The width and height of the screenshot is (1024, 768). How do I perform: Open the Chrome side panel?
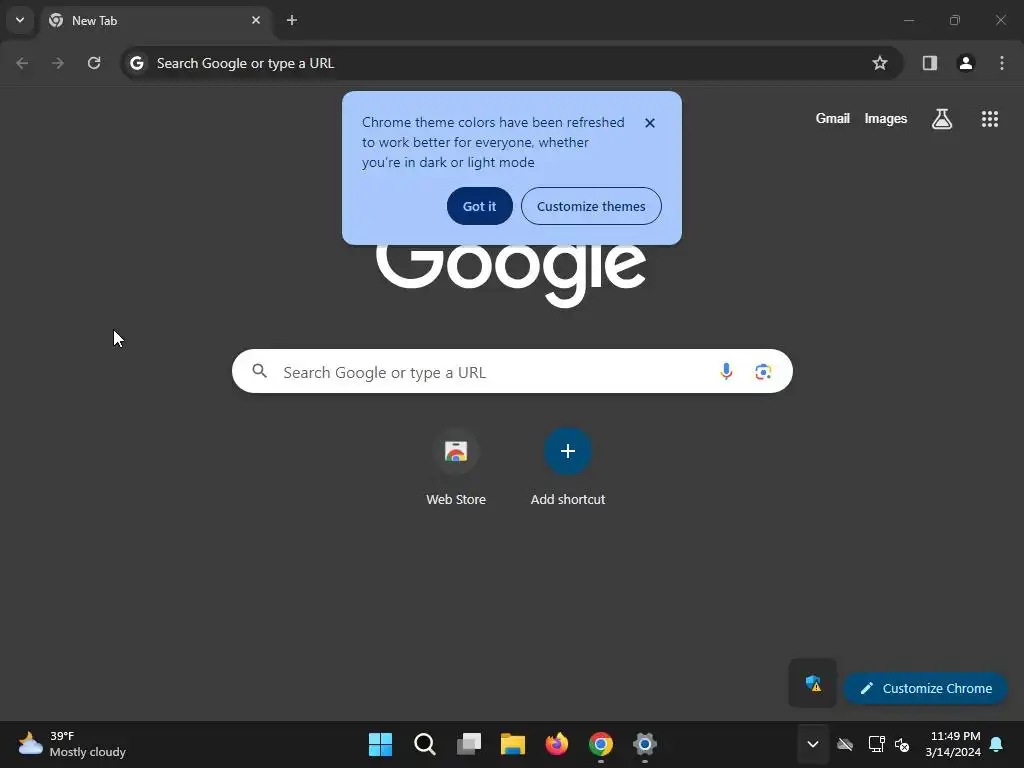pyautogui.click(x=929, y=63)
